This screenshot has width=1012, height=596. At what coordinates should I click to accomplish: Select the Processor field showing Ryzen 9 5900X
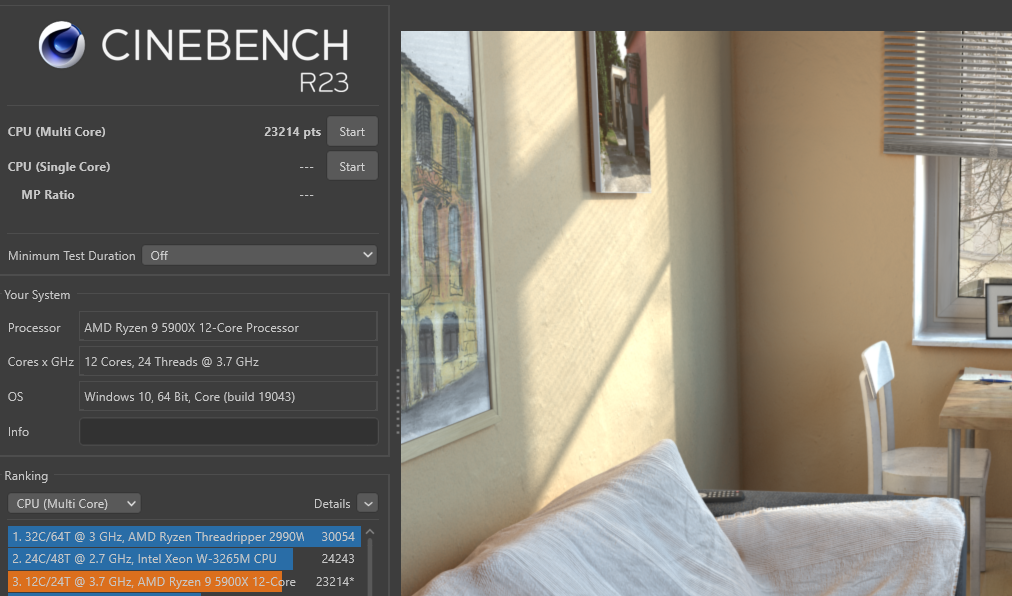click(x=228, y=327)
